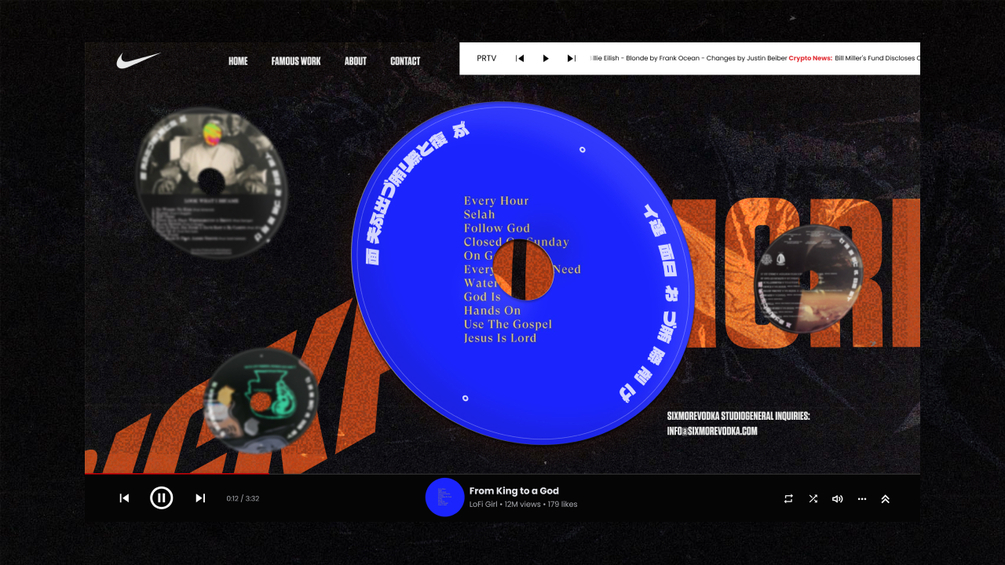
Task: Click the Every Hour track title
Action: 496,201
